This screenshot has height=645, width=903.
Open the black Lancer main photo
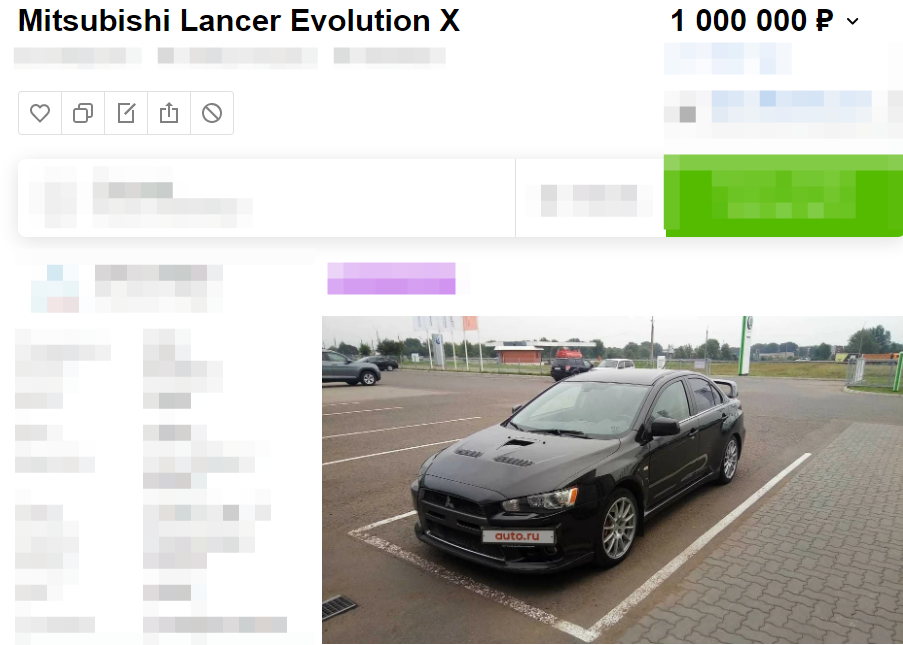pyautogui.click(x=612, y=479)
